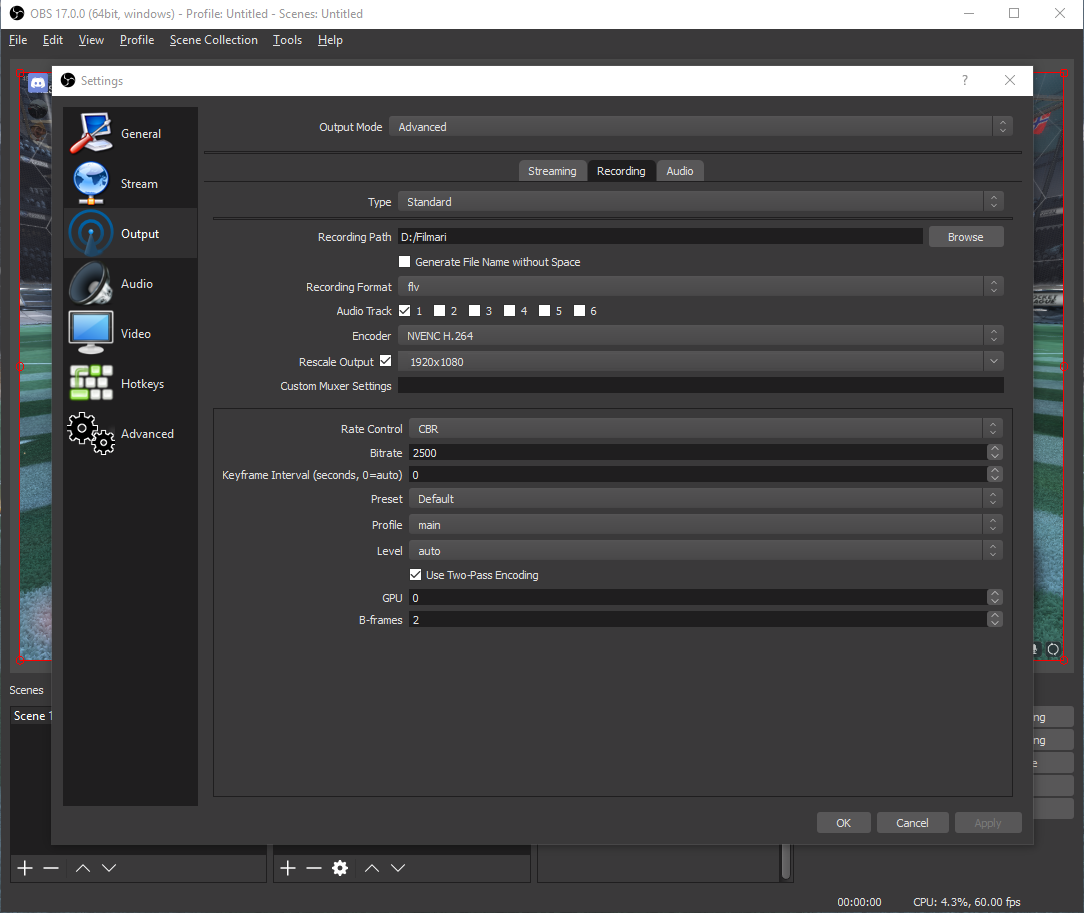Screen dimensions: 1084x913
Task: Click the Apply button
Action: click(x=988, y=822)
